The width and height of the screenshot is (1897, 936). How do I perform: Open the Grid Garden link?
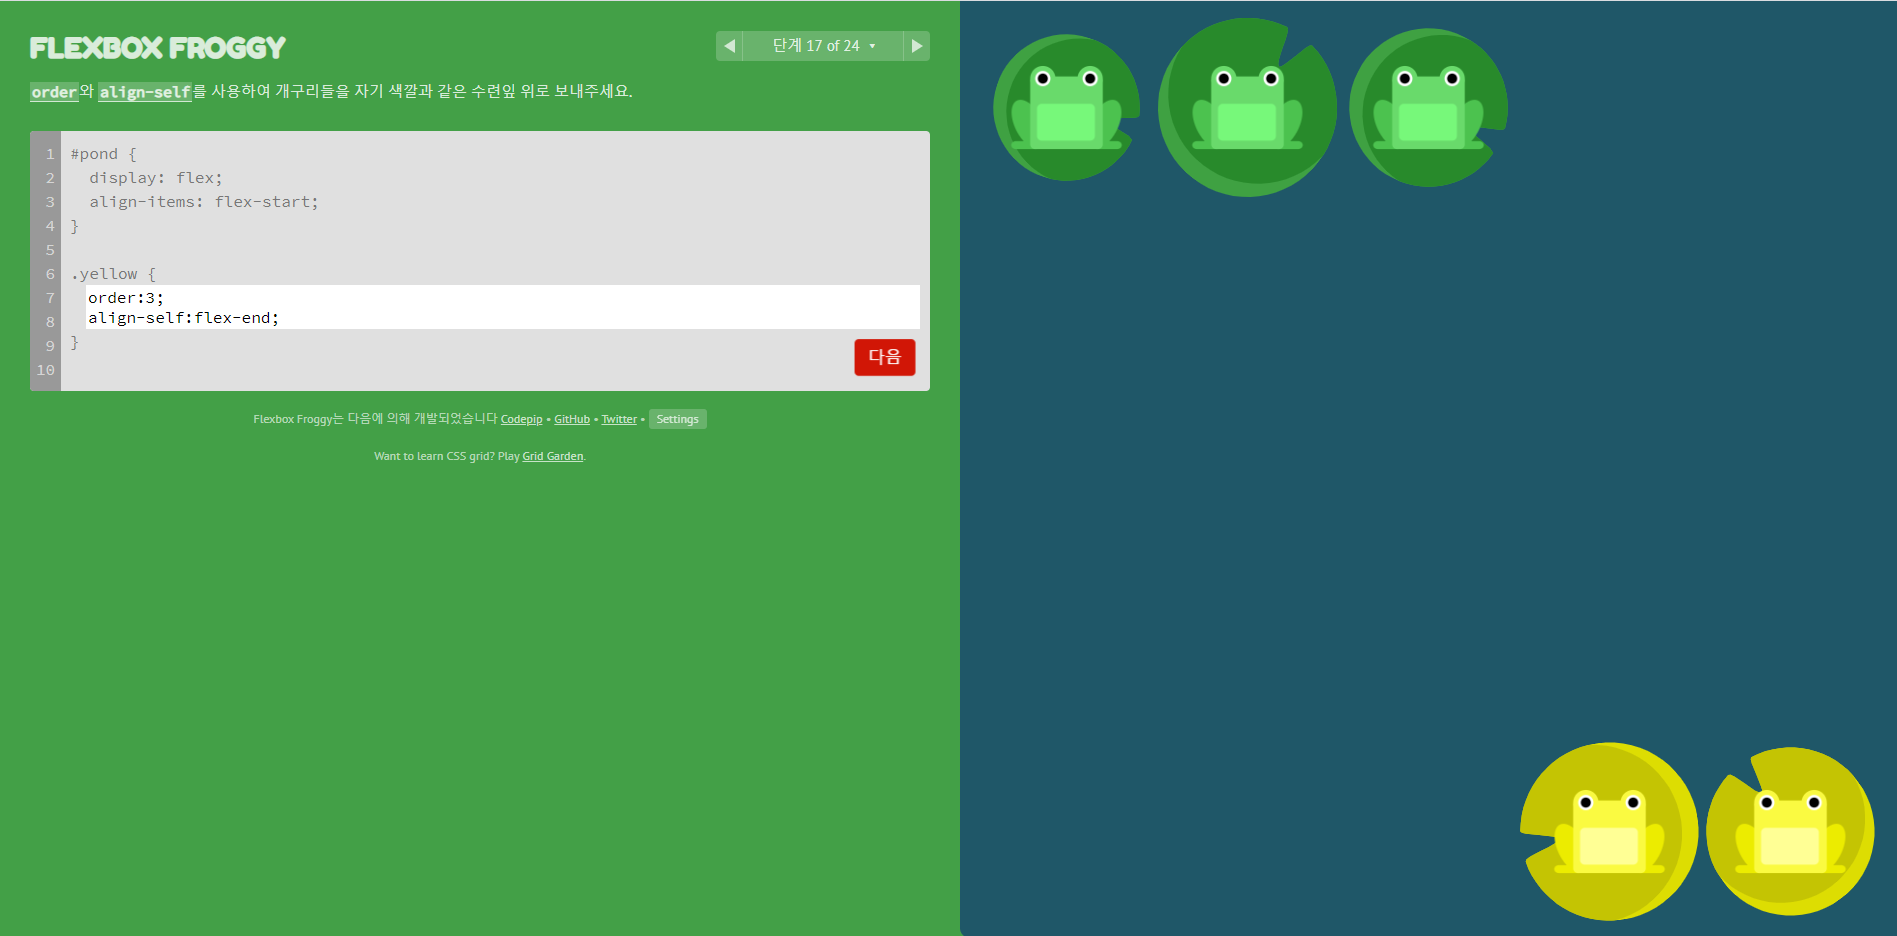coord(553,456)
